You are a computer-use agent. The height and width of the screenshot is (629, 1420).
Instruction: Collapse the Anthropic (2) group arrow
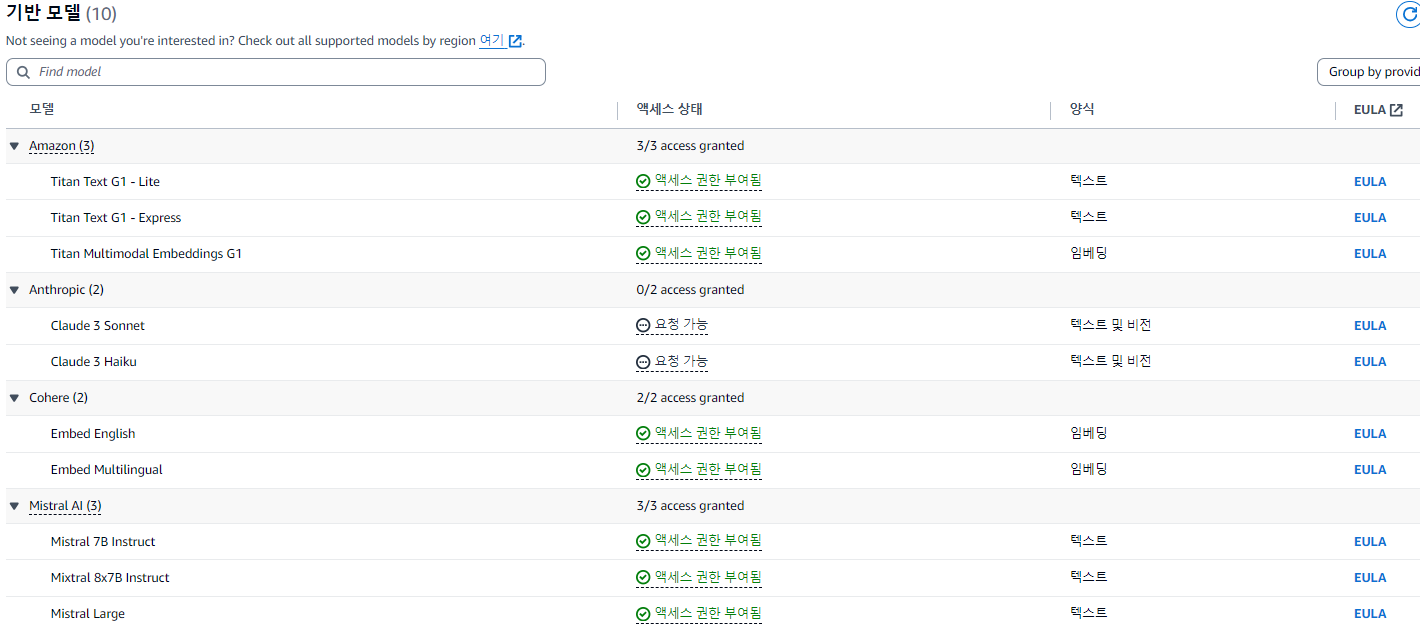pyautogui.click(x=14, y=290)
